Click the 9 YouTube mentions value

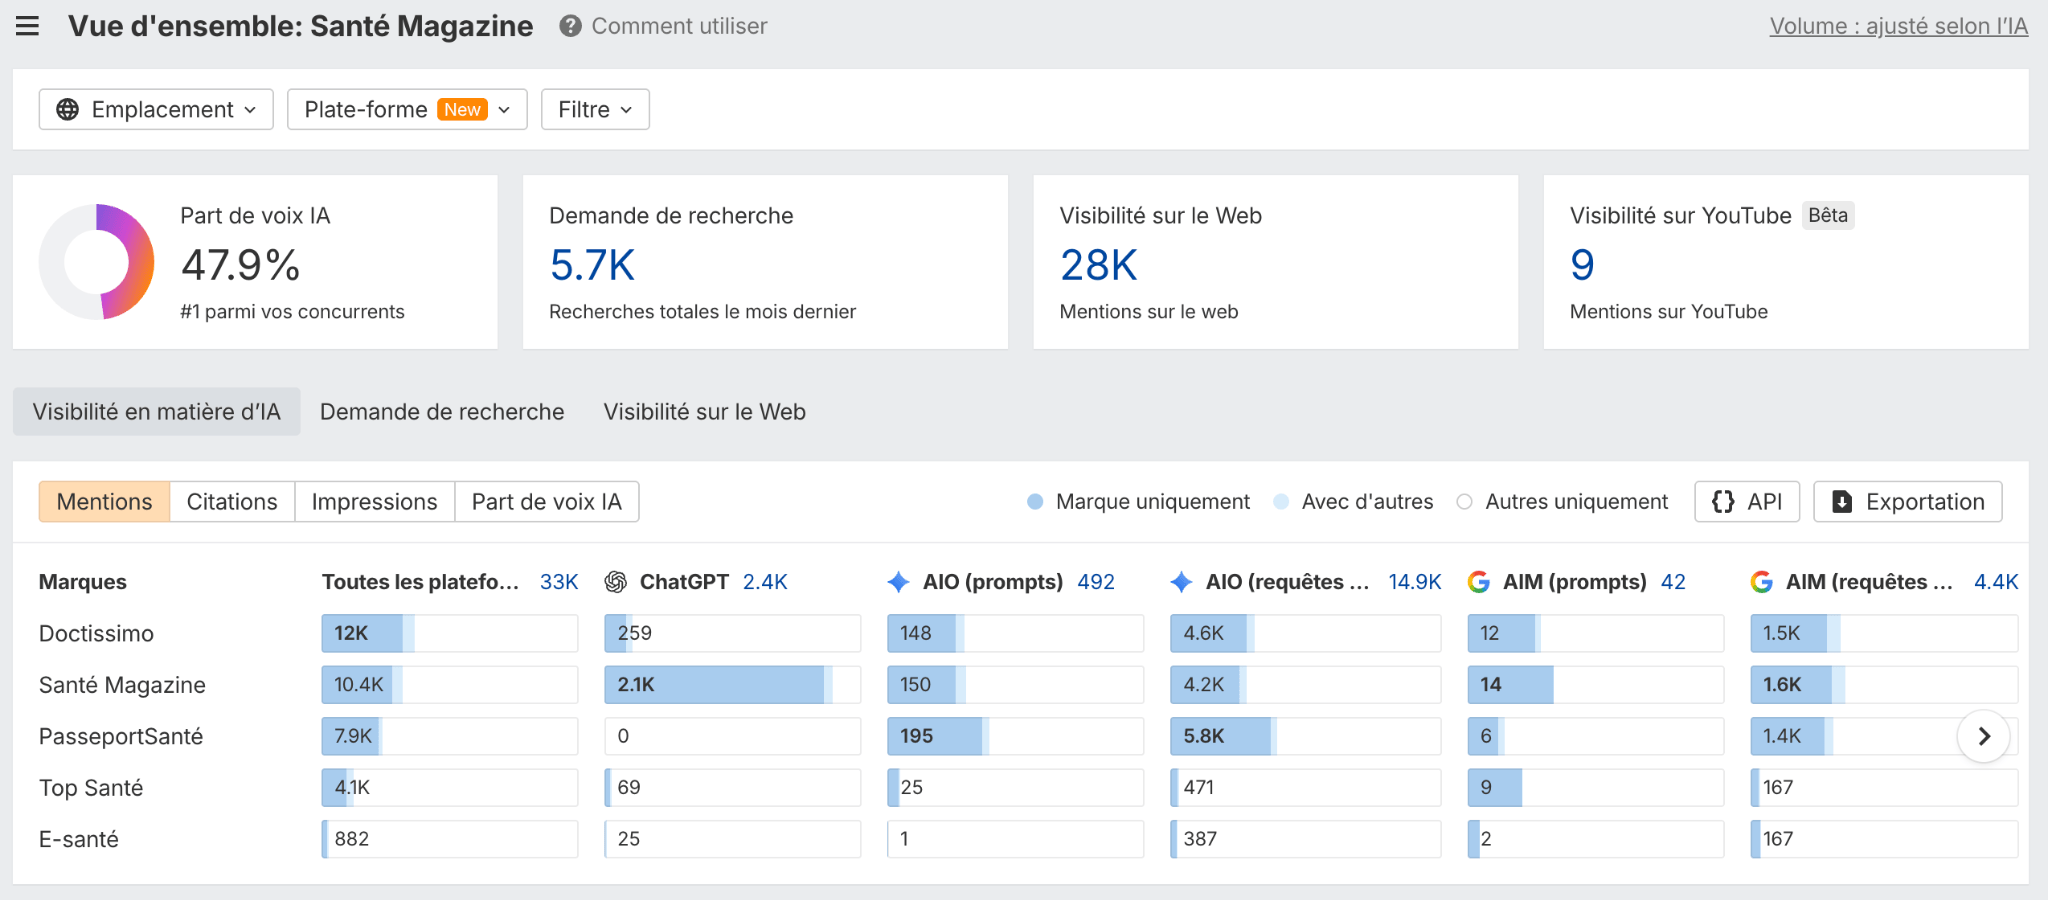coord(1582,265)
